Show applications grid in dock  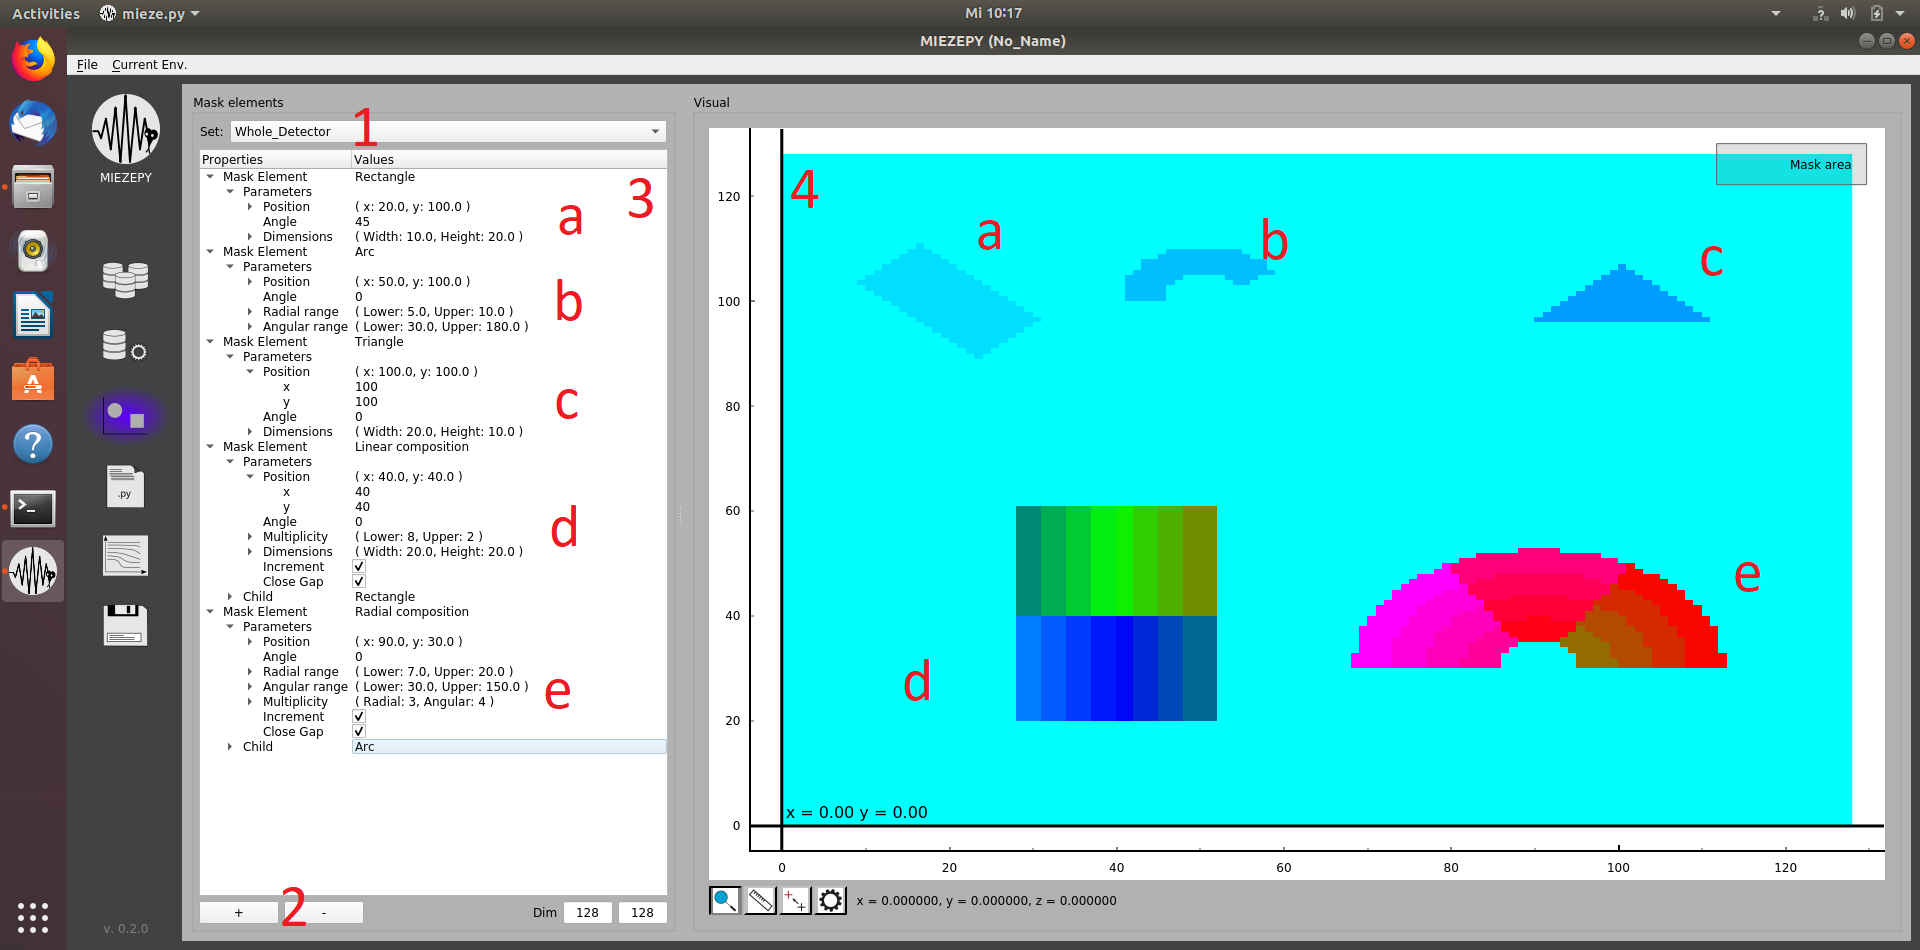[x=33, y=917]
